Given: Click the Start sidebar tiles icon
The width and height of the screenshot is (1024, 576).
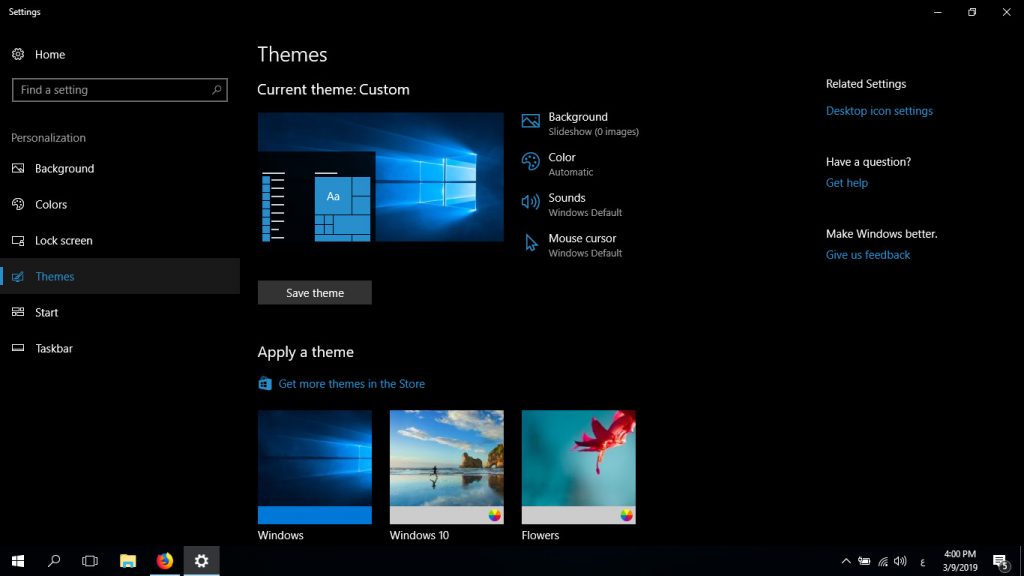Looking at the screenshot, I should click(18, 312).
